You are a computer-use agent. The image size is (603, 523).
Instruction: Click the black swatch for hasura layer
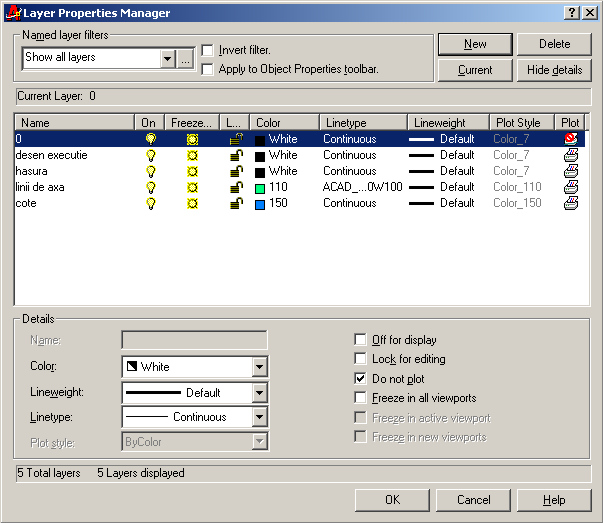click(x=260, y=172)
